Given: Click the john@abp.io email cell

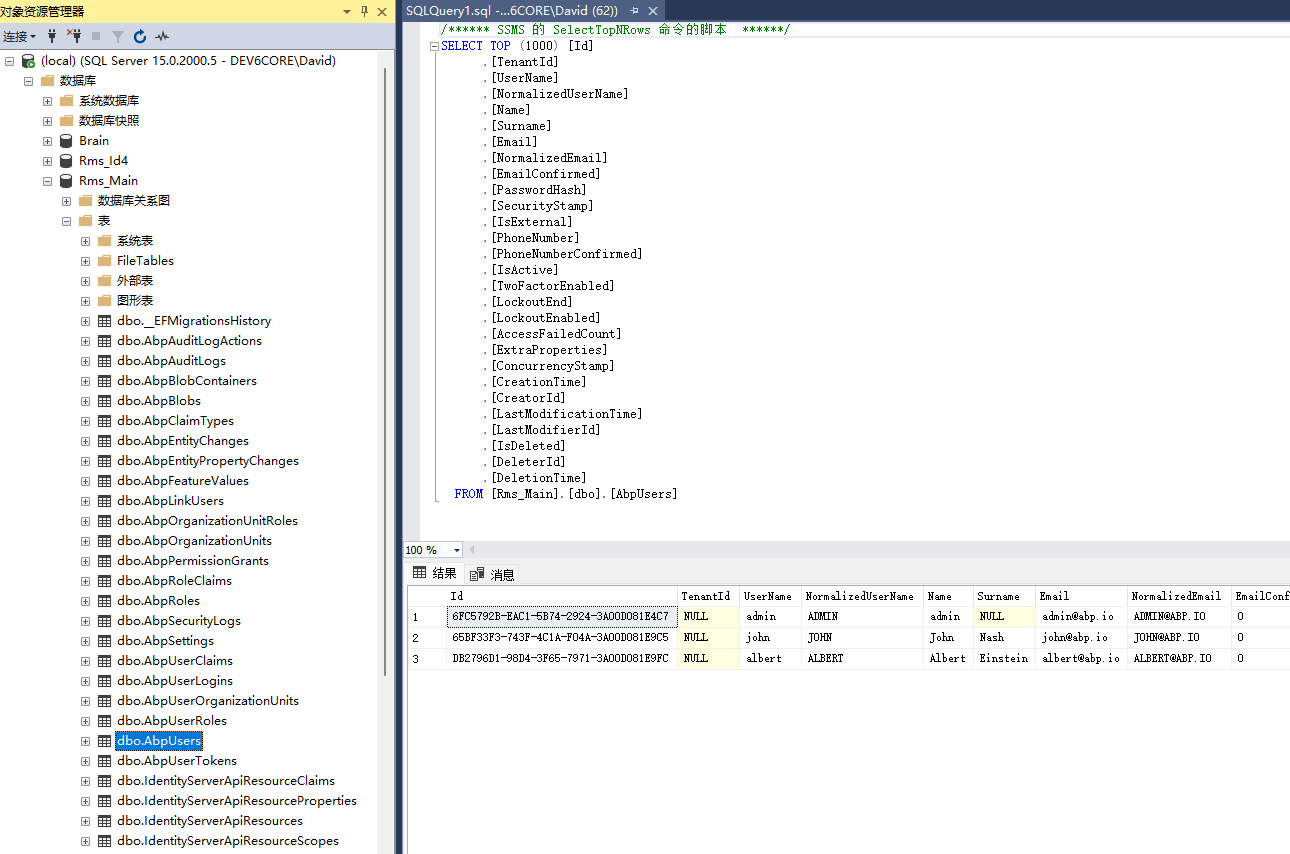Looking at the screenshot, I should 1074,637.
